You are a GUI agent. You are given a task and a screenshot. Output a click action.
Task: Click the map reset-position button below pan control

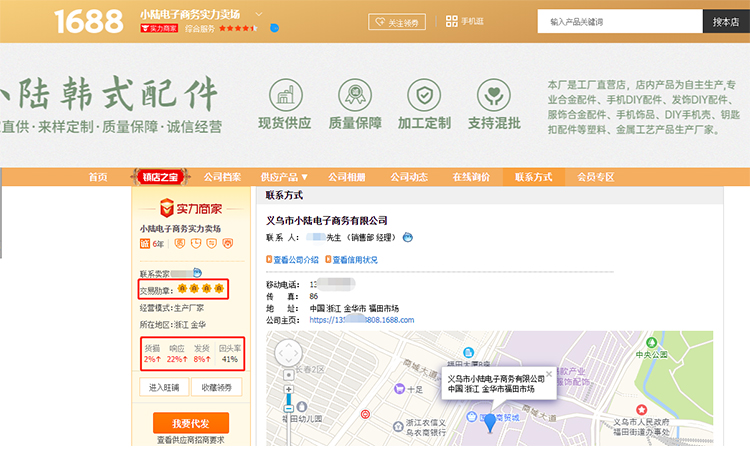[x=288, y=374]
